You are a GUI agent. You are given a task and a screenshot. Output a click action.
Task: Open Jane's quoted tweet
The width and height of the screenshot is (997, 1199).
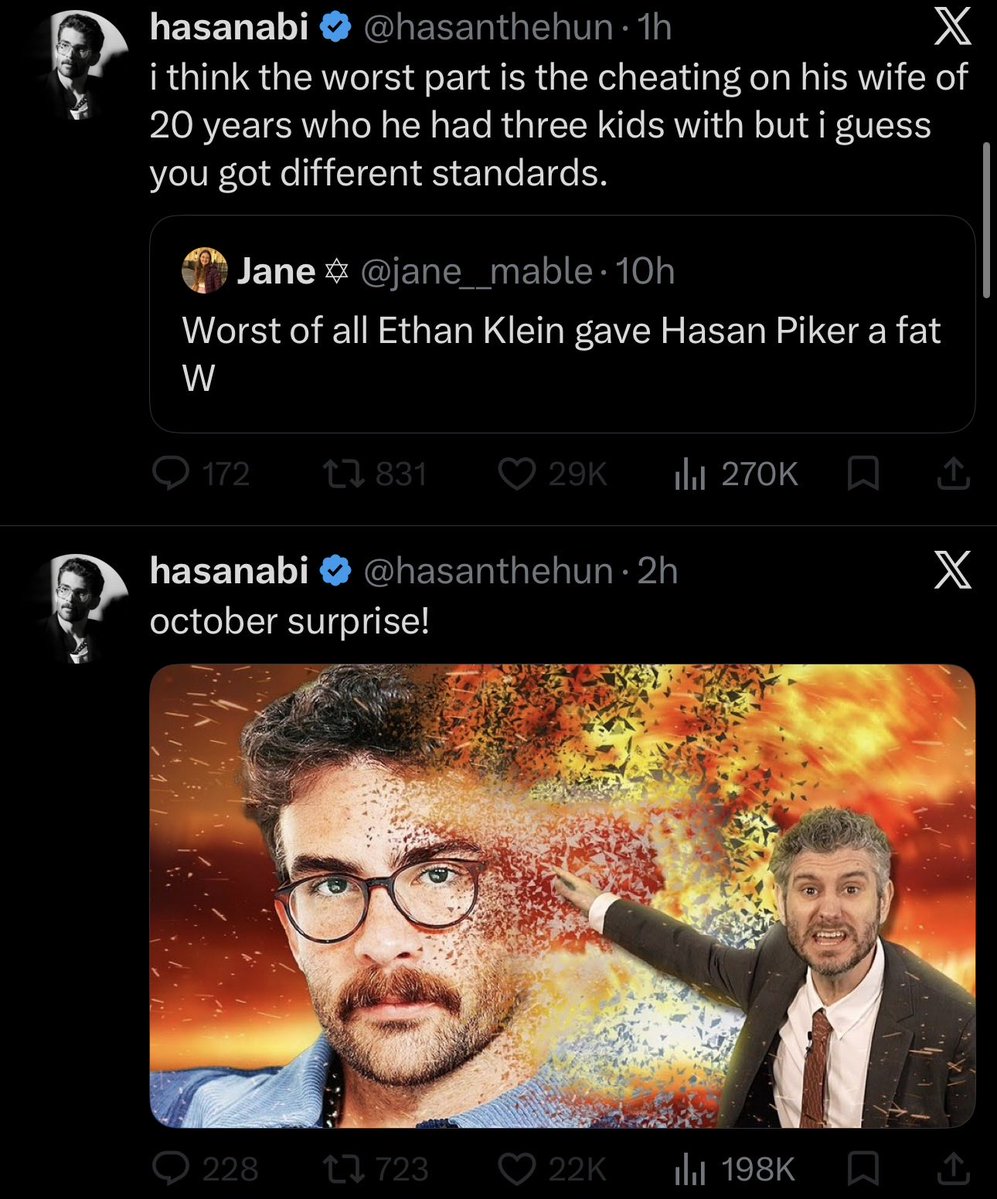coord(562,324)
